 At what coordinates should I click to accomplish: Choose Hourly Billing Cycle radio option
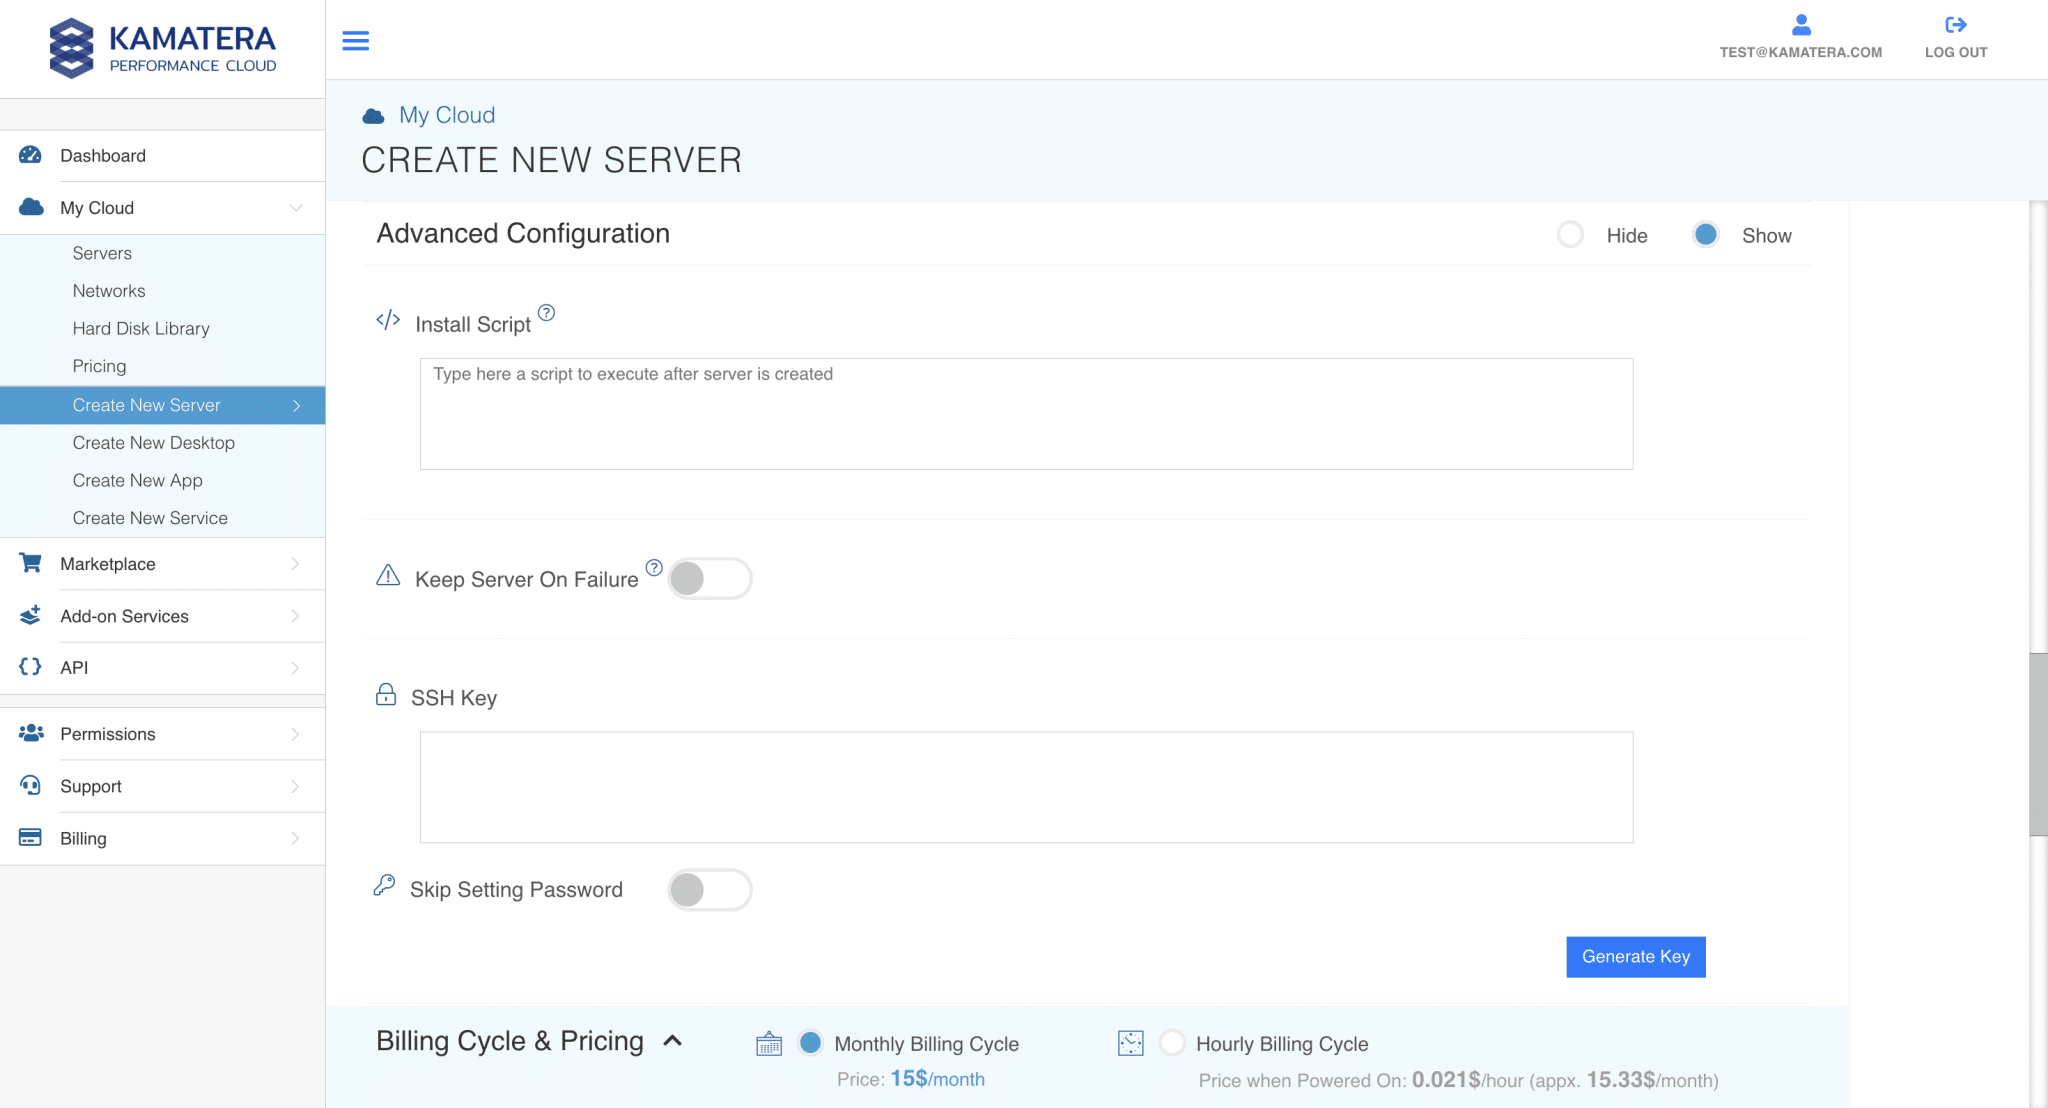point(1172,1043)
